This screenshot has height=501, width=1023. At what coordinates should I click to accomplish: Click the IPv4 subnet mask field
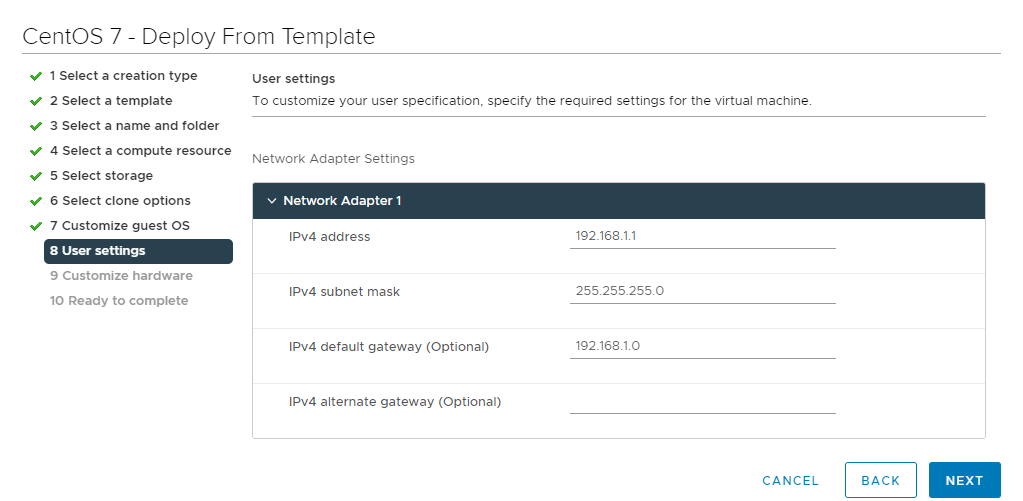(703, 292)
